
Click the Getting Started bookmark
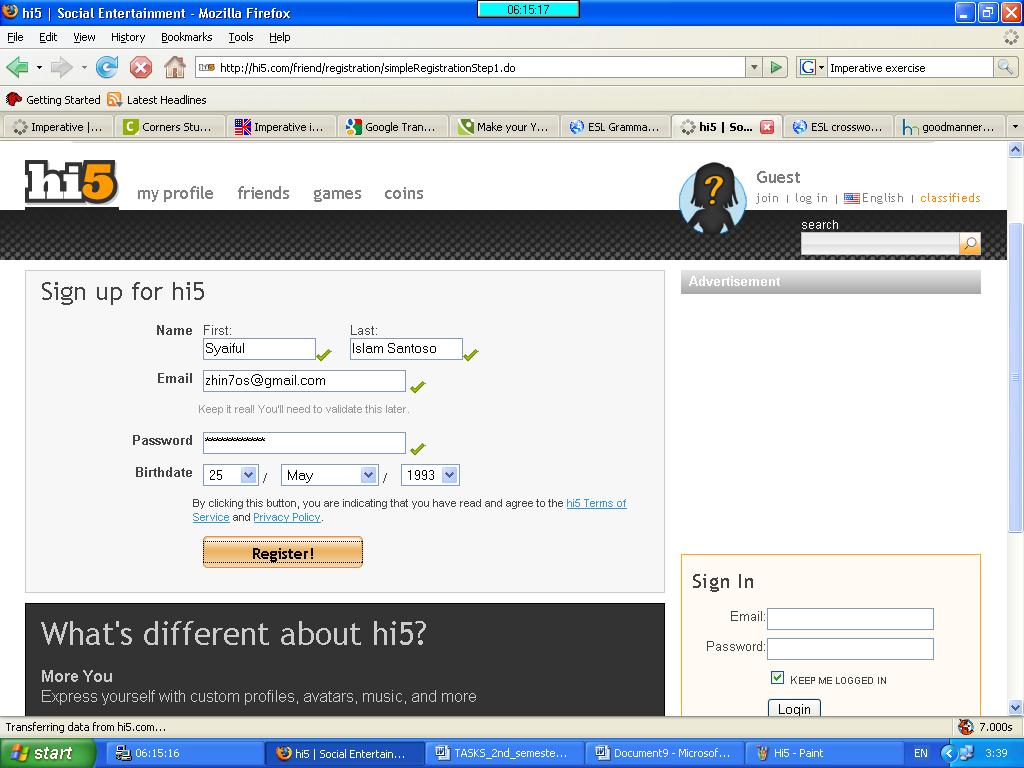[x=54, y=100]
